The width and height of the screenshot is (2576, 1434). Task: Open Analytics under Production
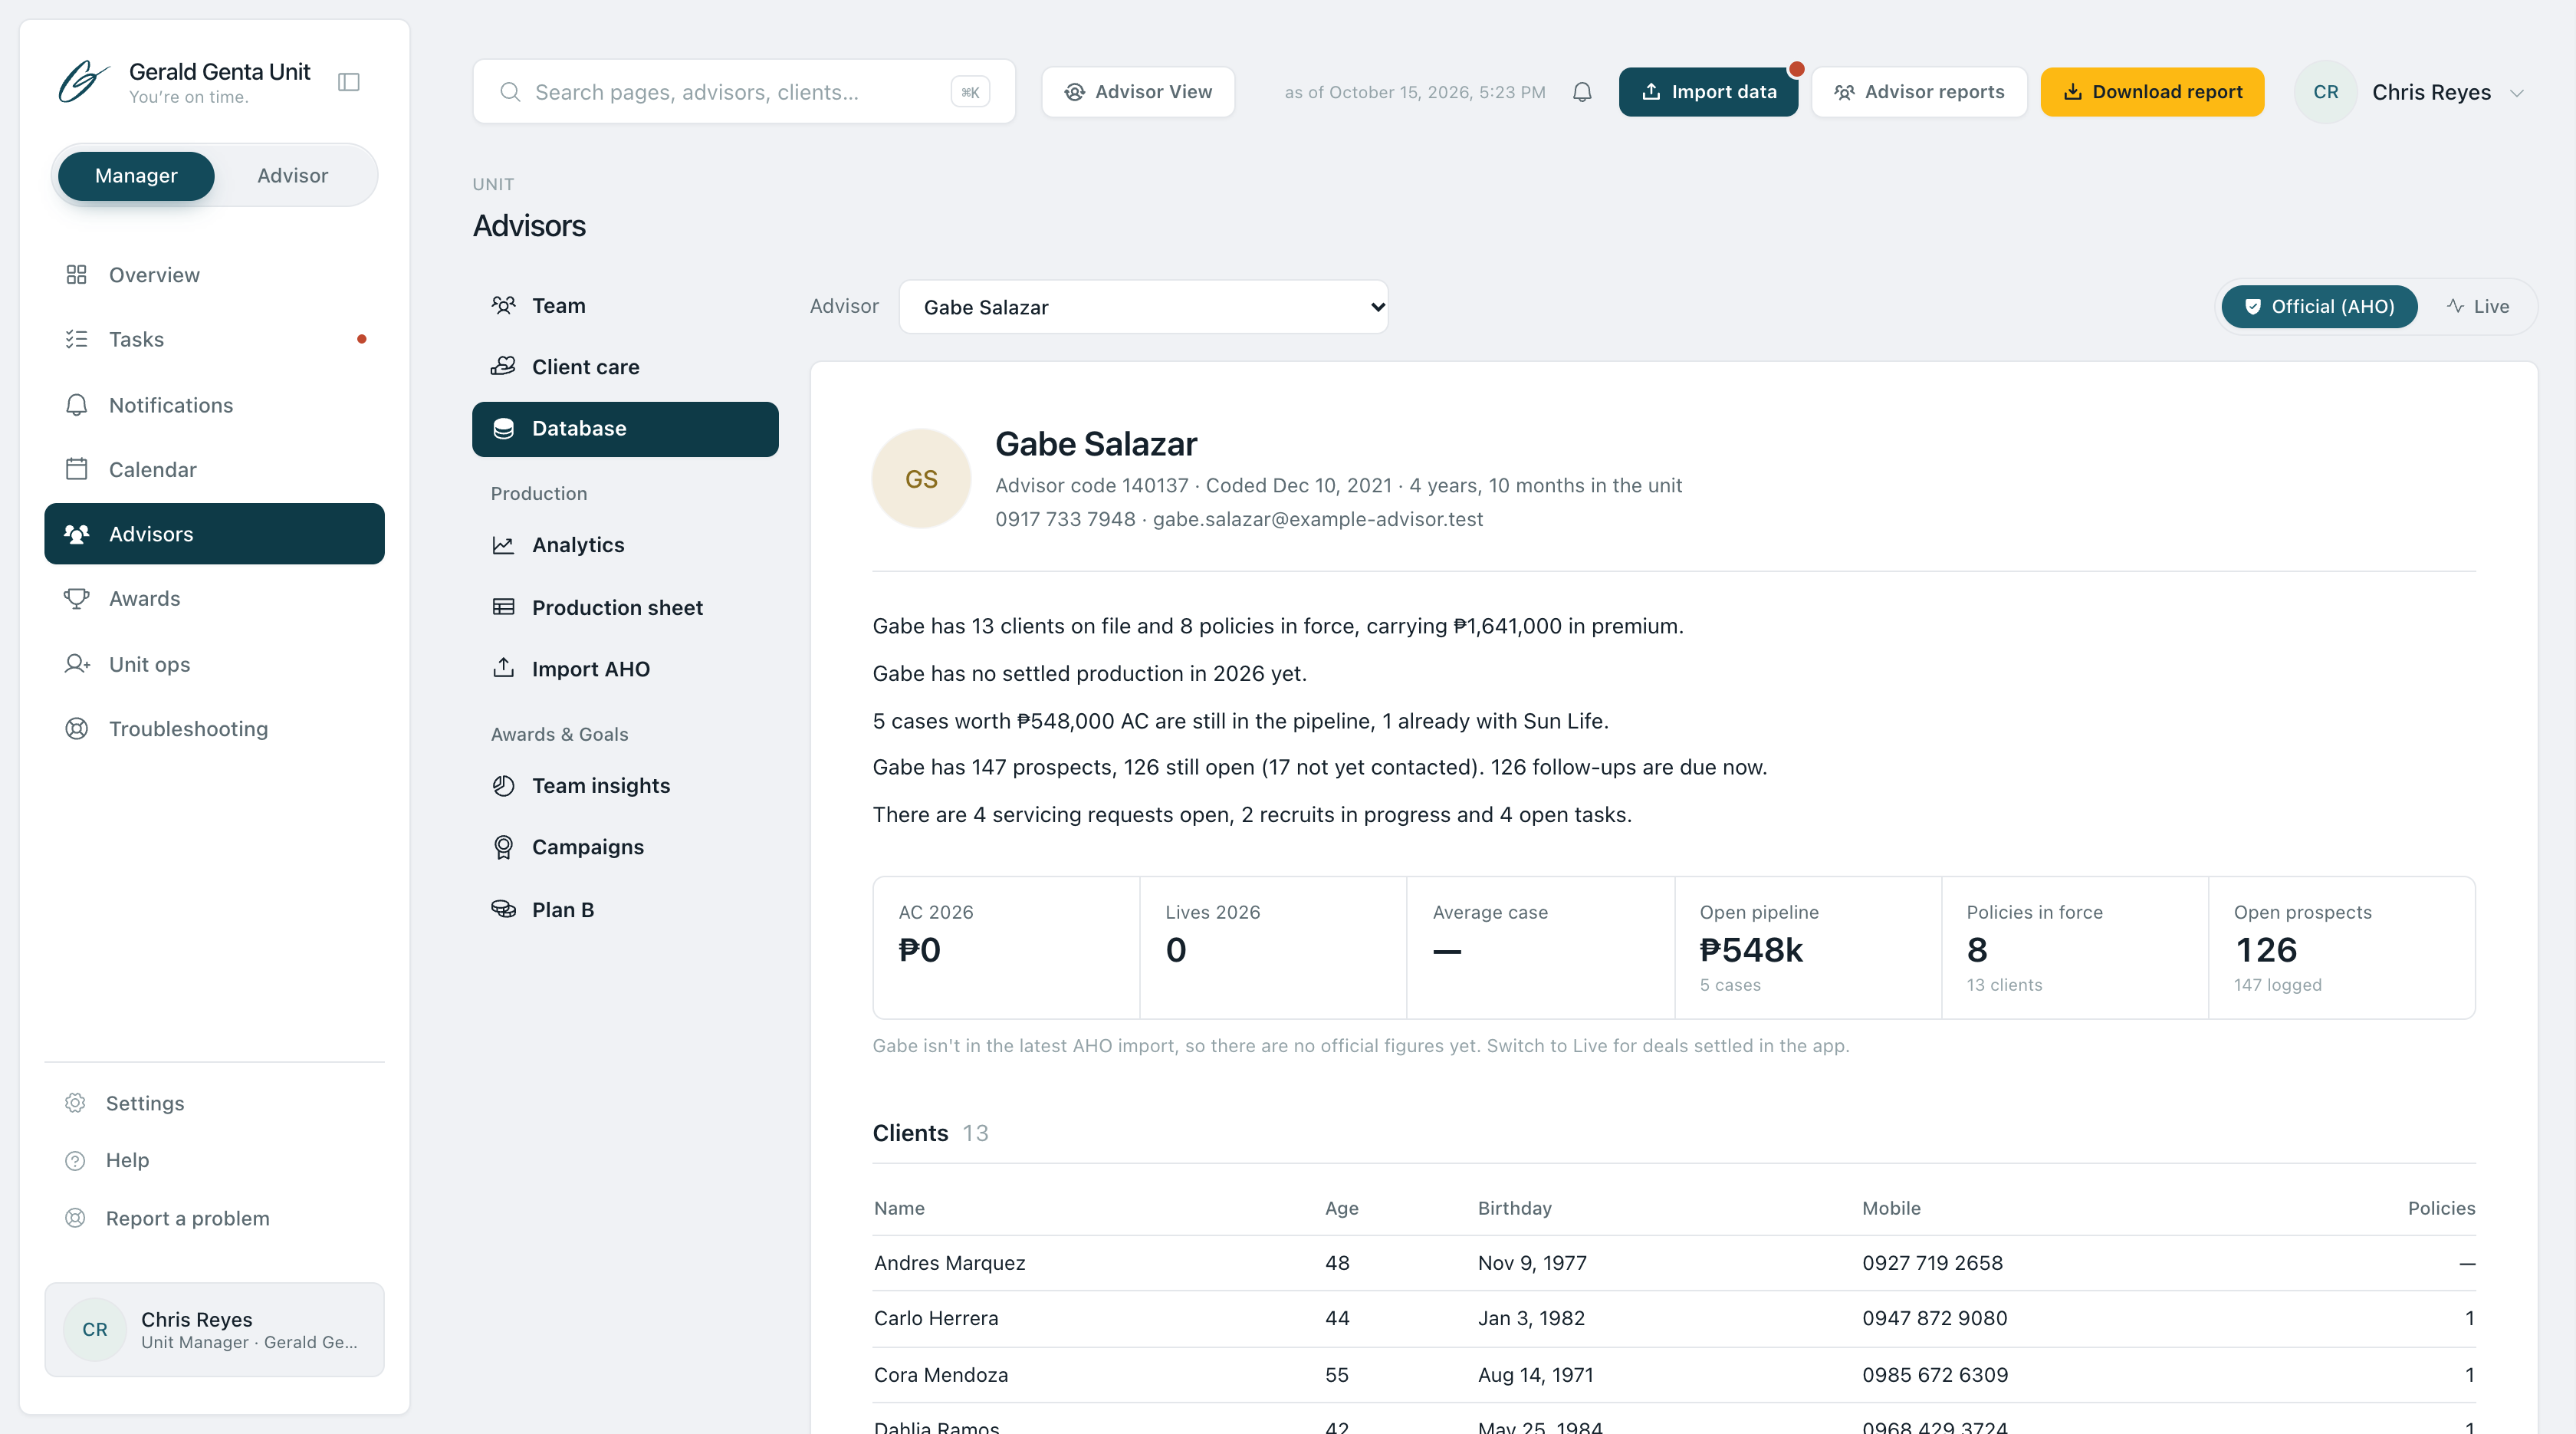pyautogui.click(x=625, y=545)
